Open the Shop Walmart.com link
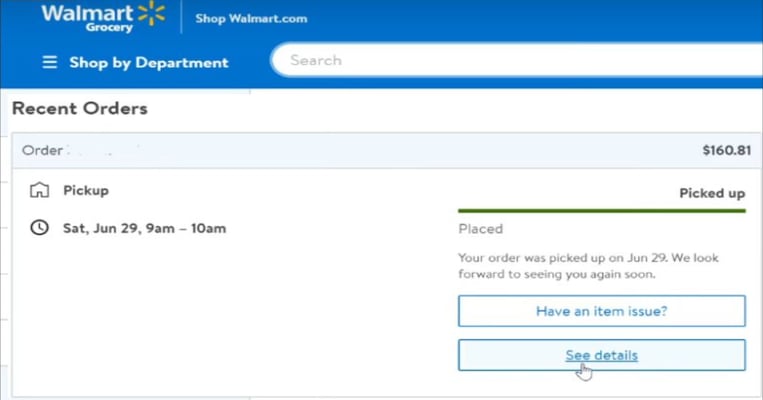 coord(251,19)
